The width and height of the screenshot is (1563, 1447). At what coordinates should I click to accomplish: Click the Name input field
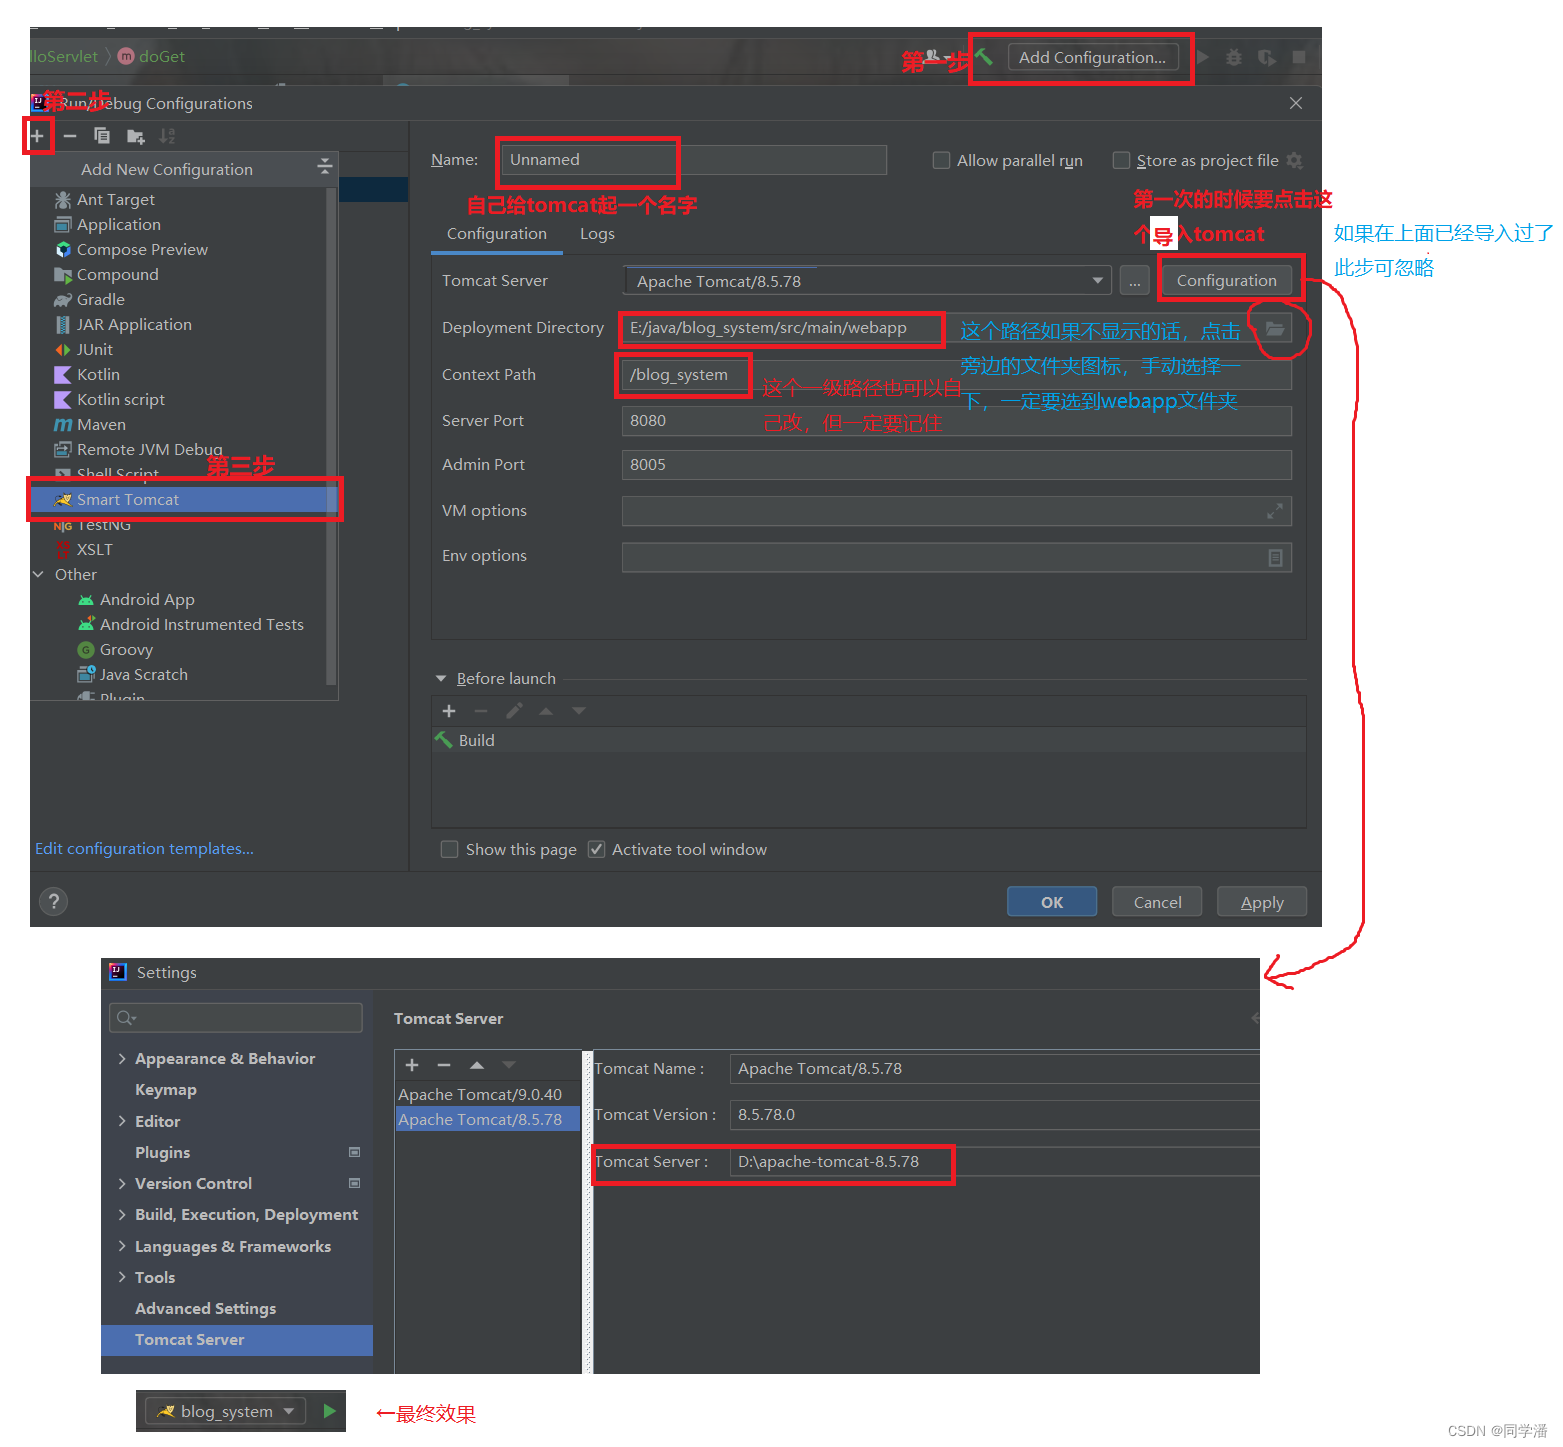coord(694,160)
